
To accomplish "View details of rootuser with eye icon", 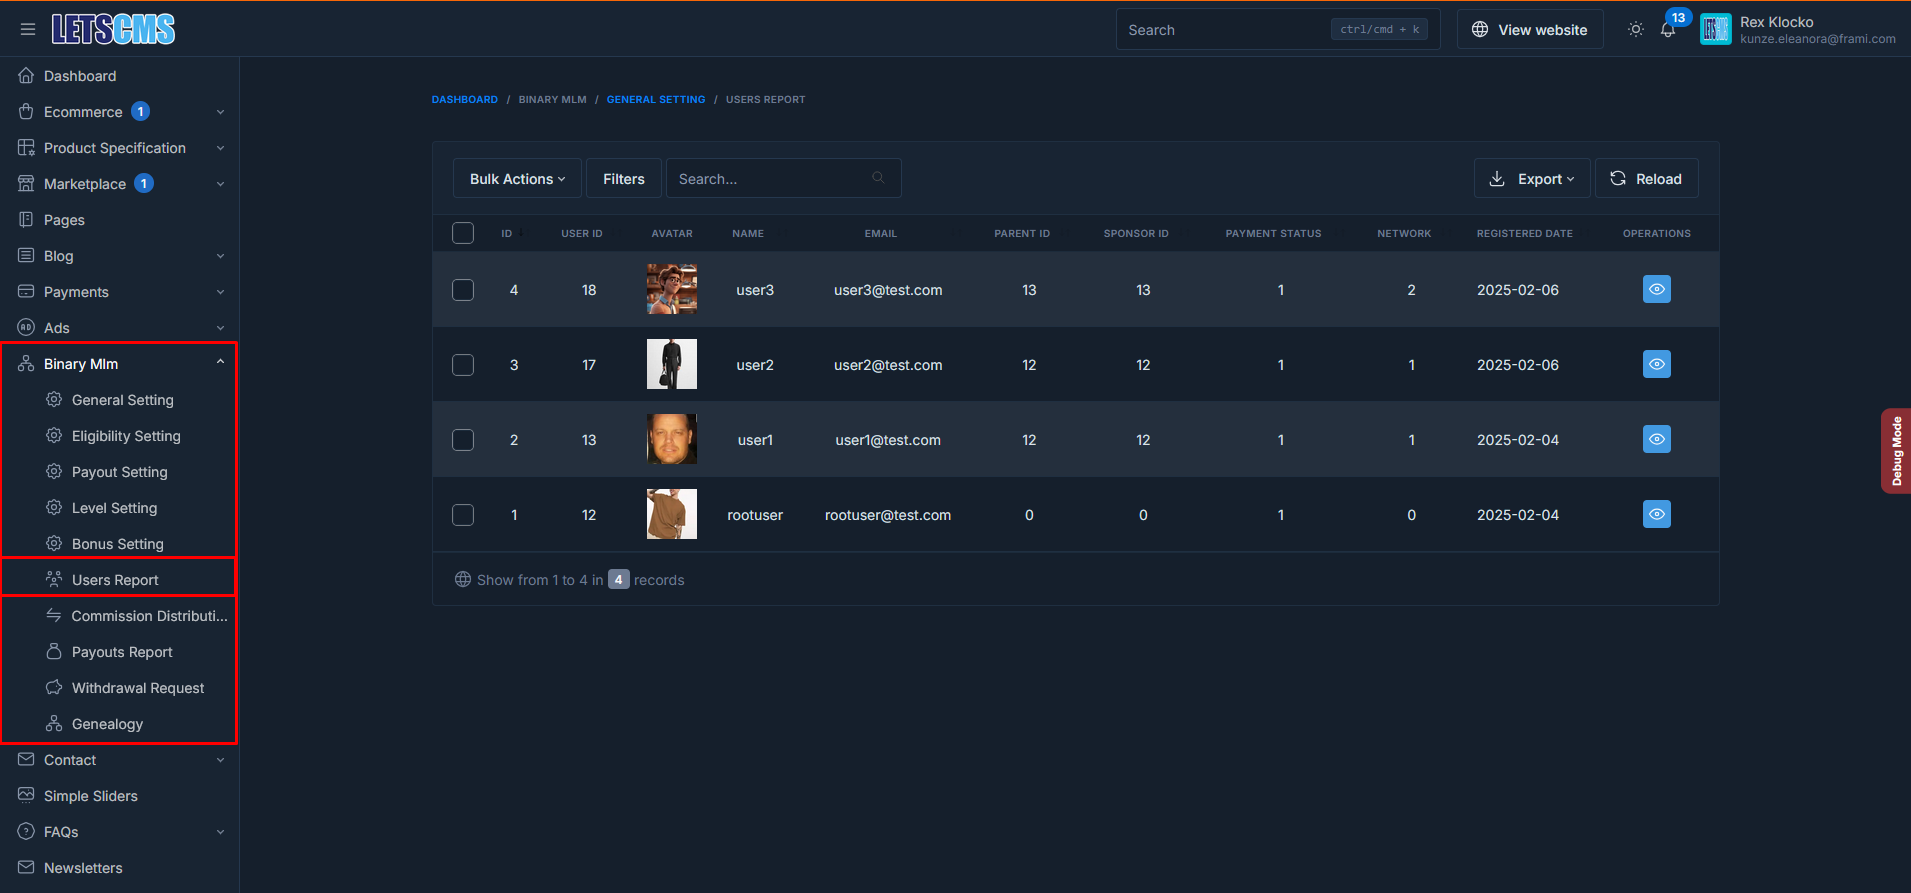I will click(1656, 515).
